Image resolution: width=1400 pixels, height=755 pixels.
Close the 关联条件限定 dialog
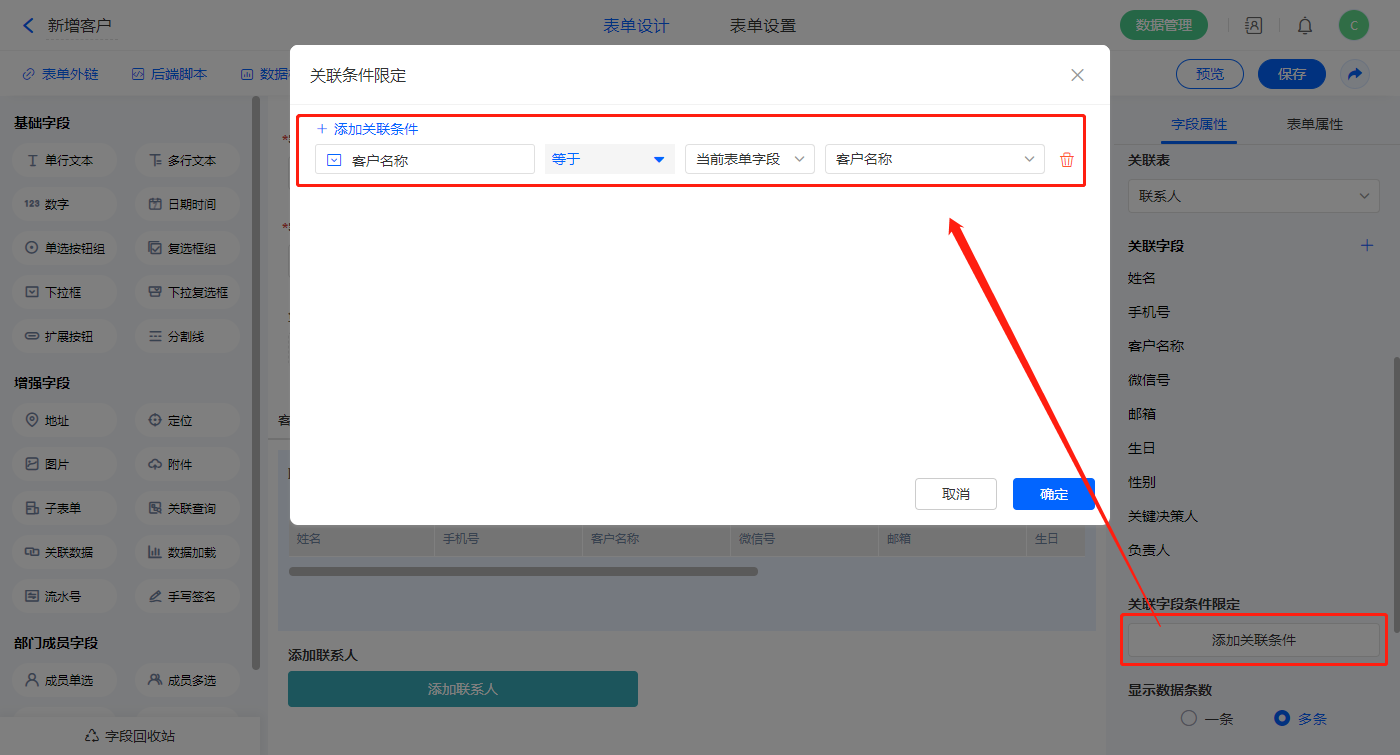[x=1077, y=75]
